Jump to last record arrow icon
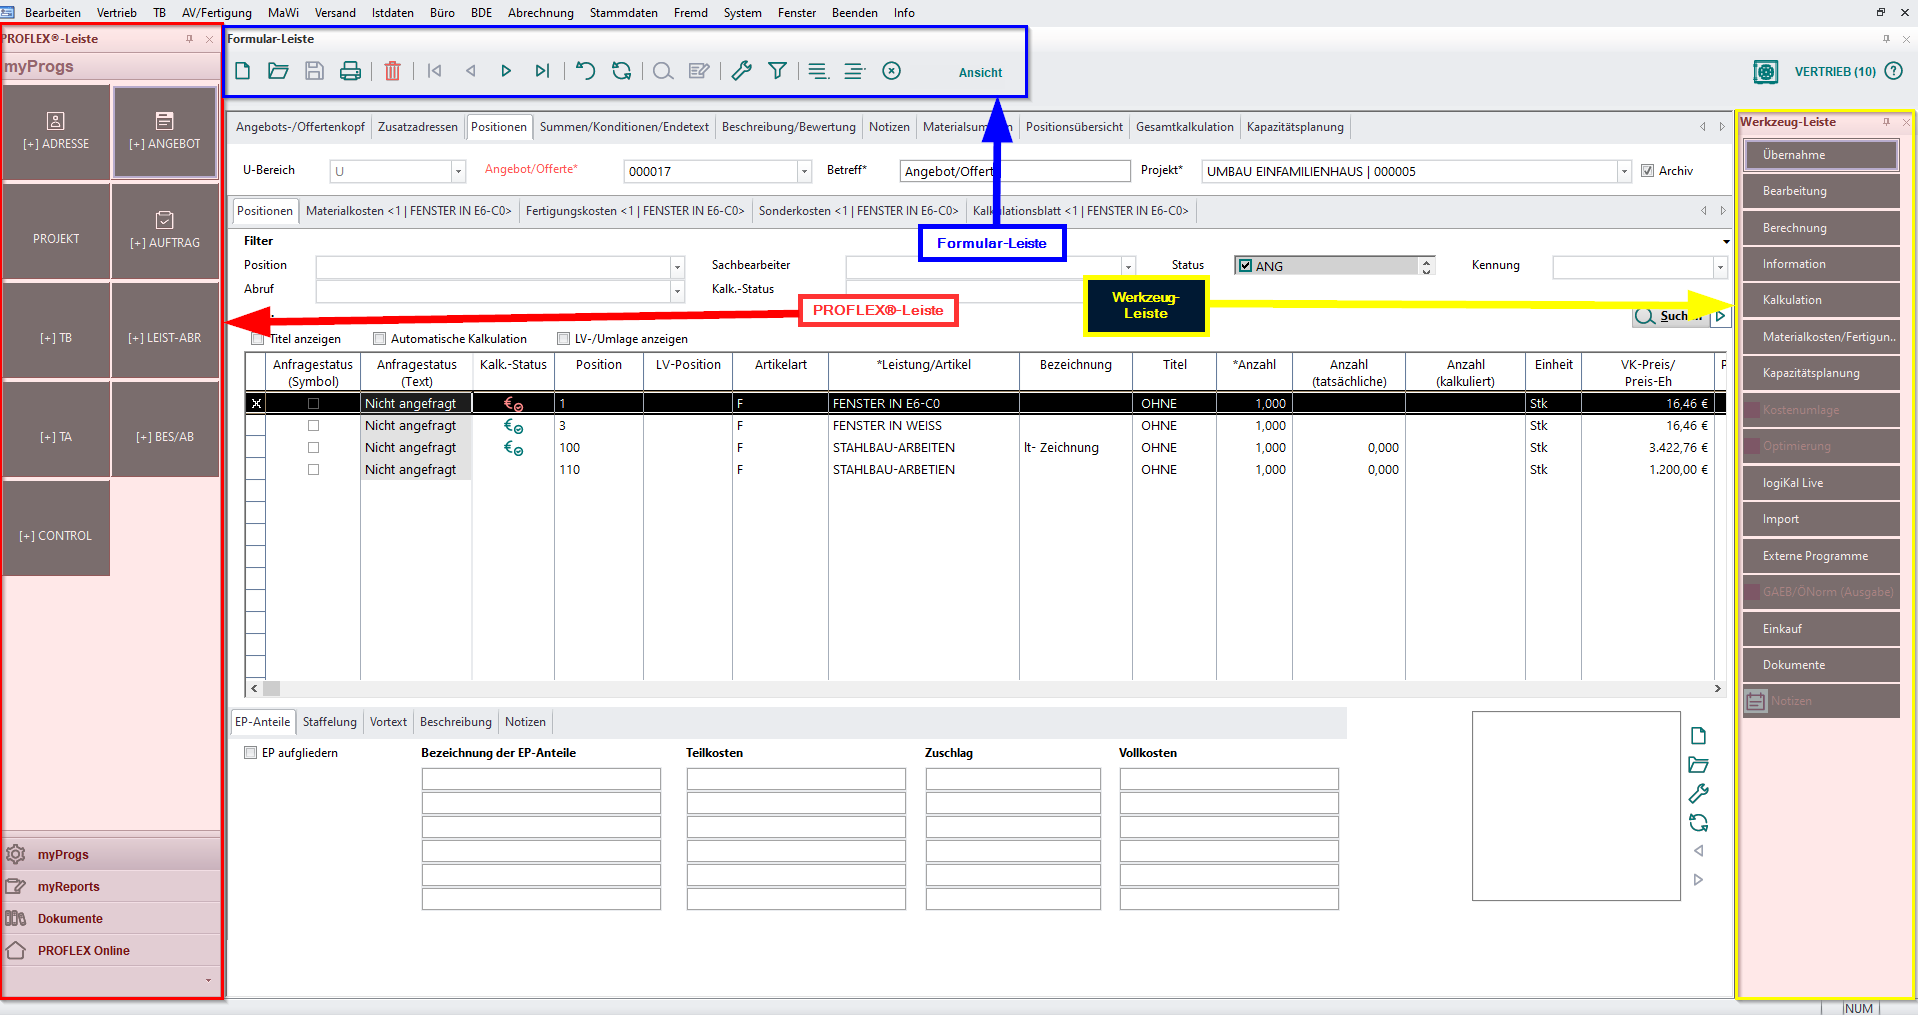 coord(542,71)
